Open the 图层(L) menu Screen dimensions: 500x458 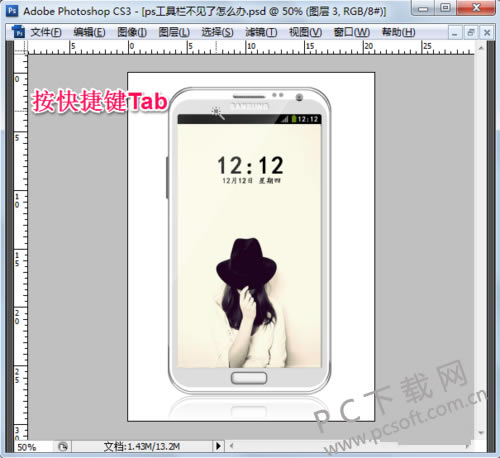(174, 32)
